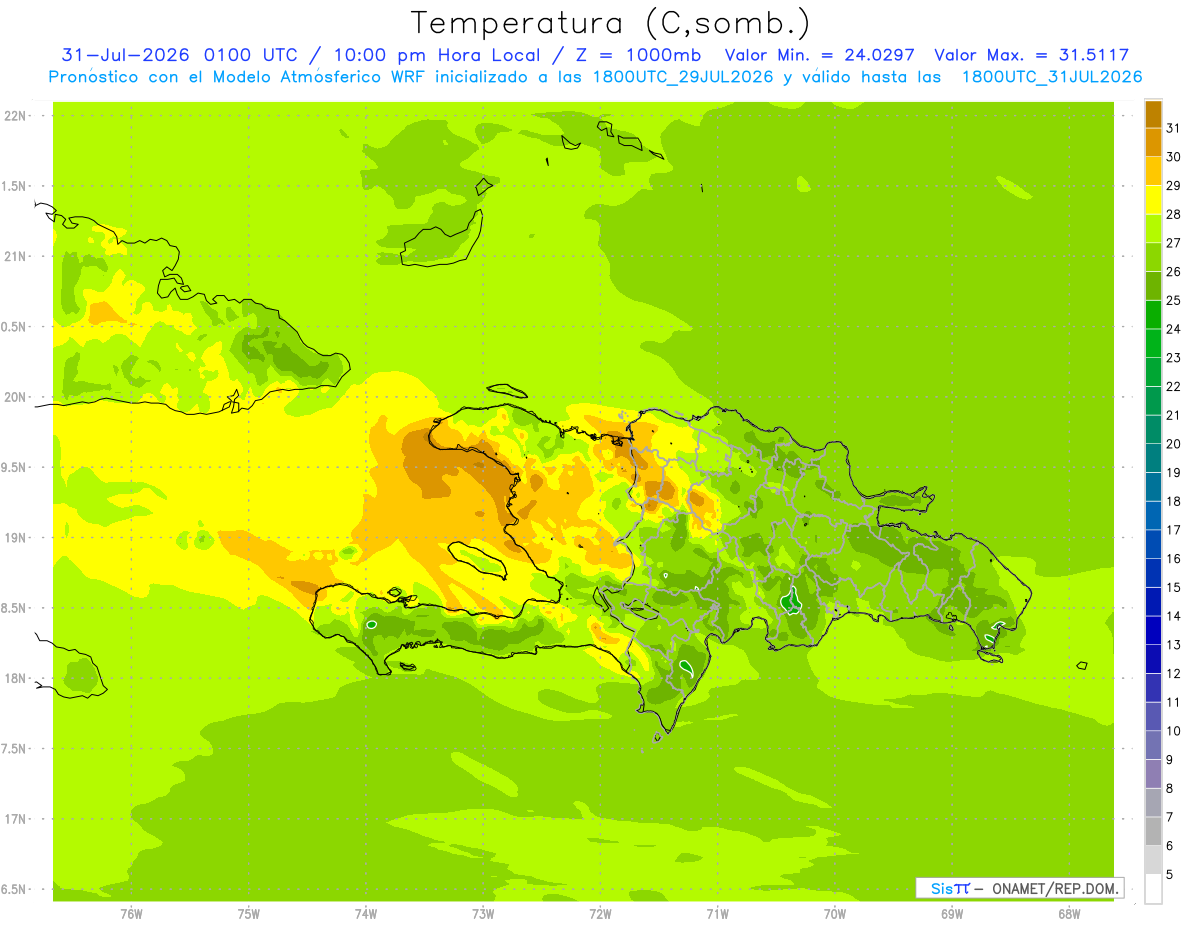Pick the yellow swatch between 28 and 29
This screenshot has height=927, width=1200.
1153,200
